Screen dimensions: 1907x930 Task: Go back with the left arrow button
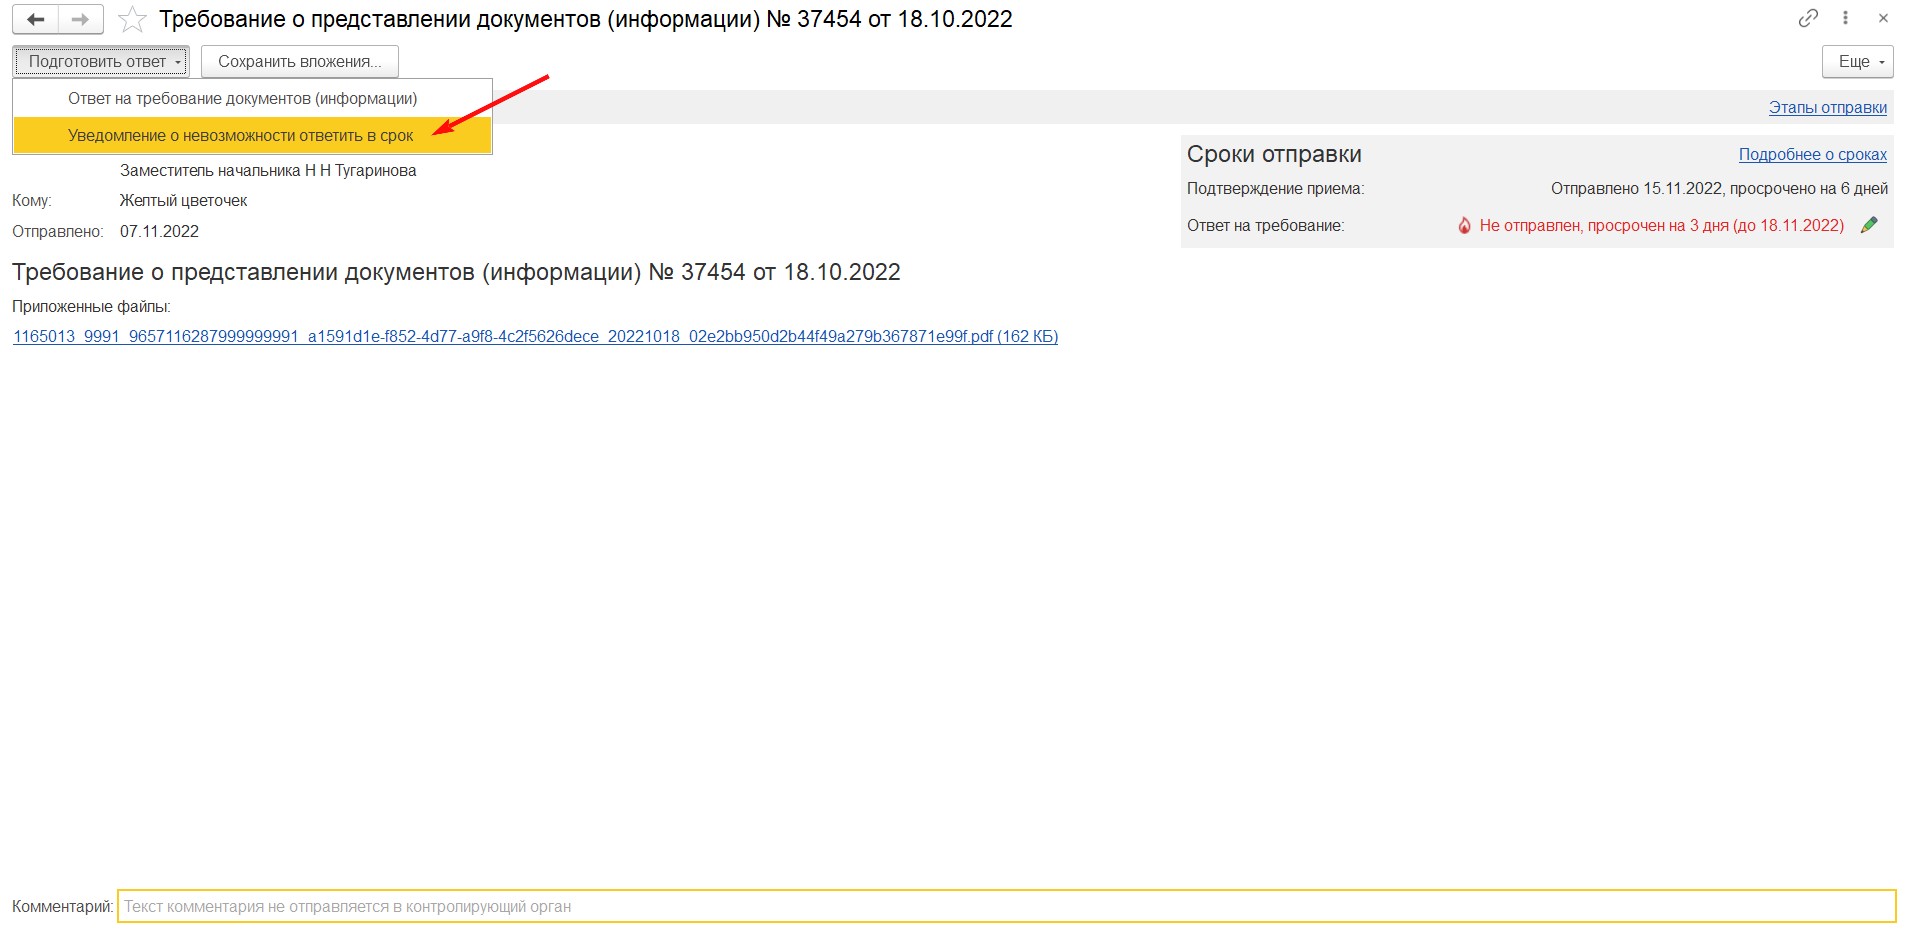point(35,19)
